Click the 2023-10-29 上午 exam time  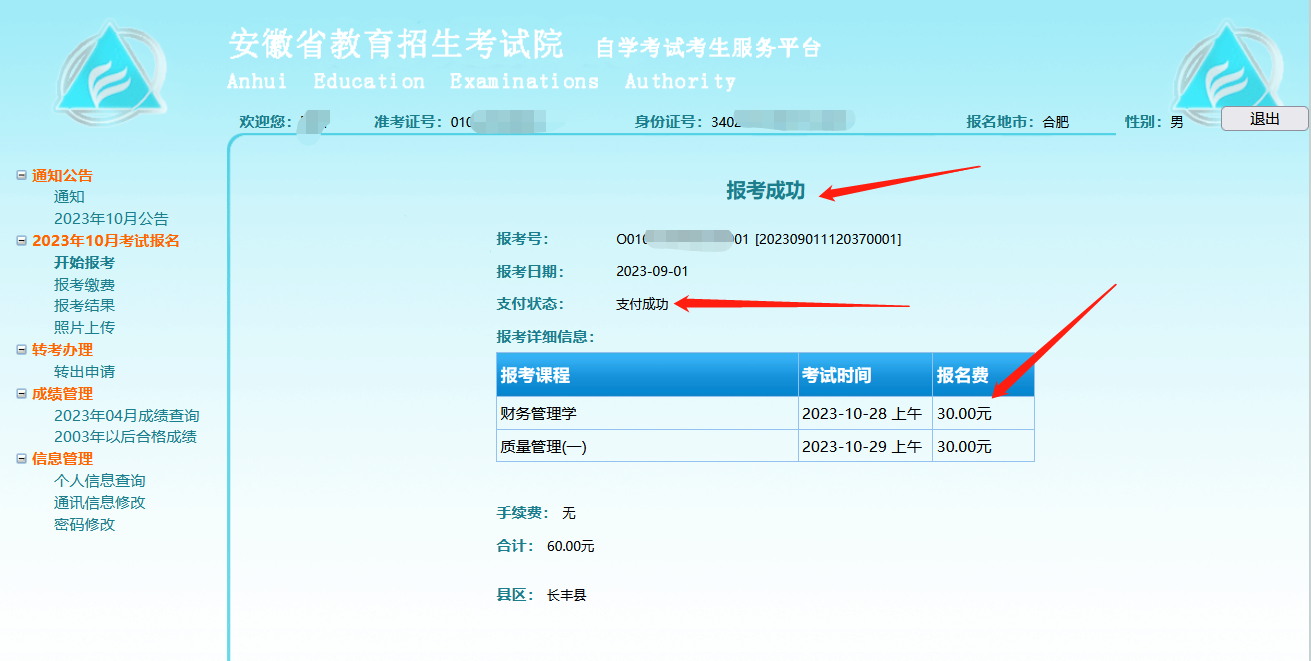click(x=865, y=446)
